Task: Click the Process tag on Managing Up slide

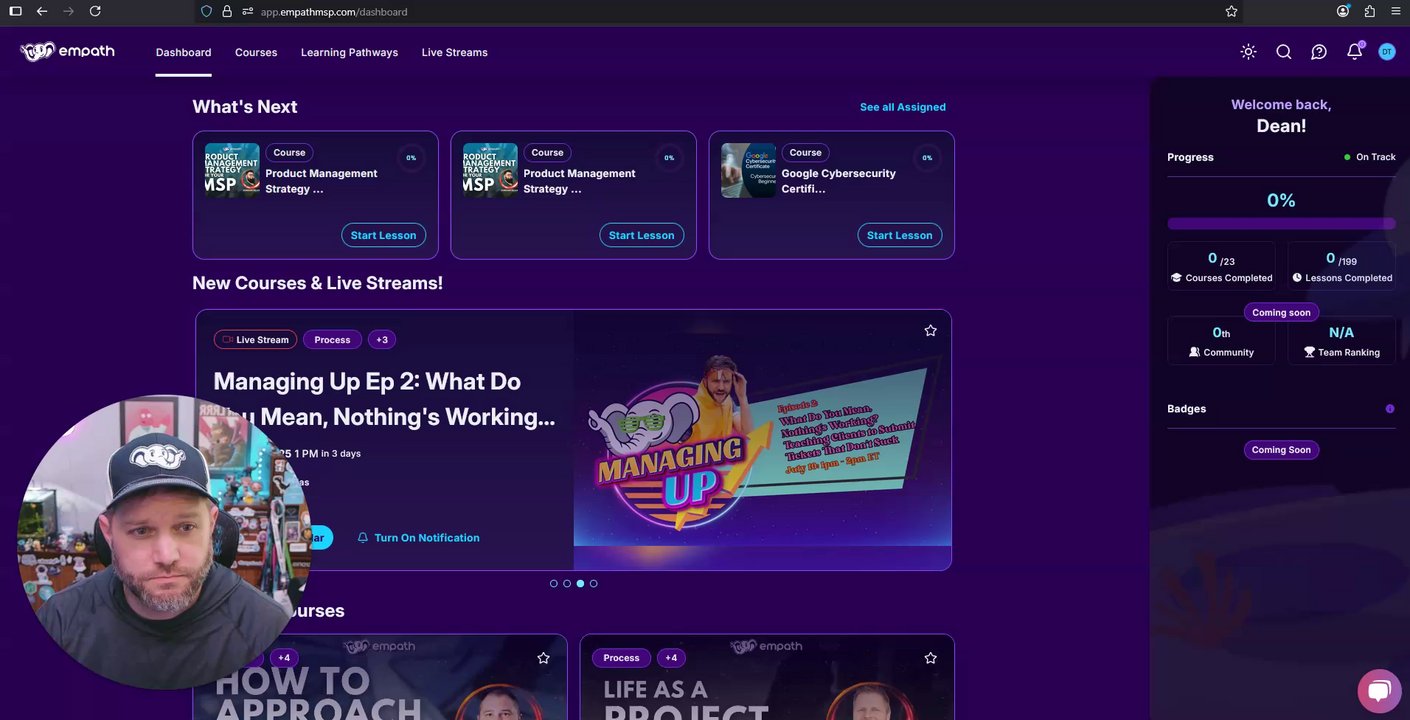Action: click(x=332, y=340)
